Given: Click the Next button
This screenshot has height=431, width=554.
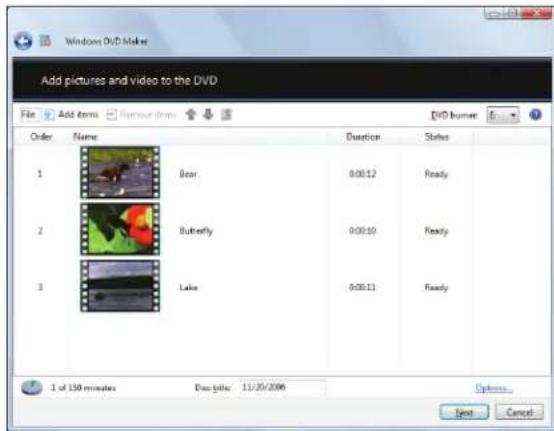Looking at the screenshot, I should click(464, 412).
